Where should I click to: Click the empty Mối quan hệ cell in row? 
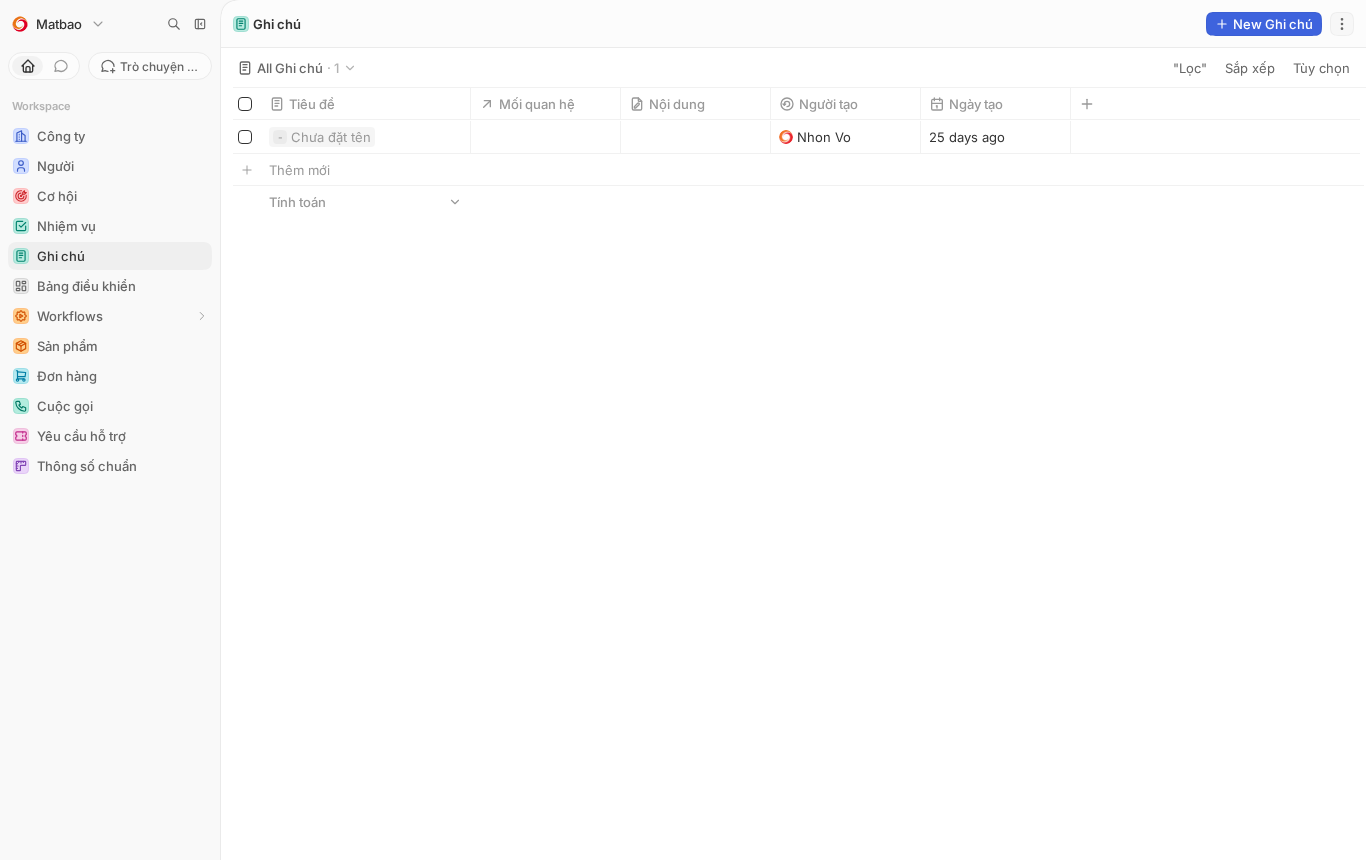pos(546,137)
